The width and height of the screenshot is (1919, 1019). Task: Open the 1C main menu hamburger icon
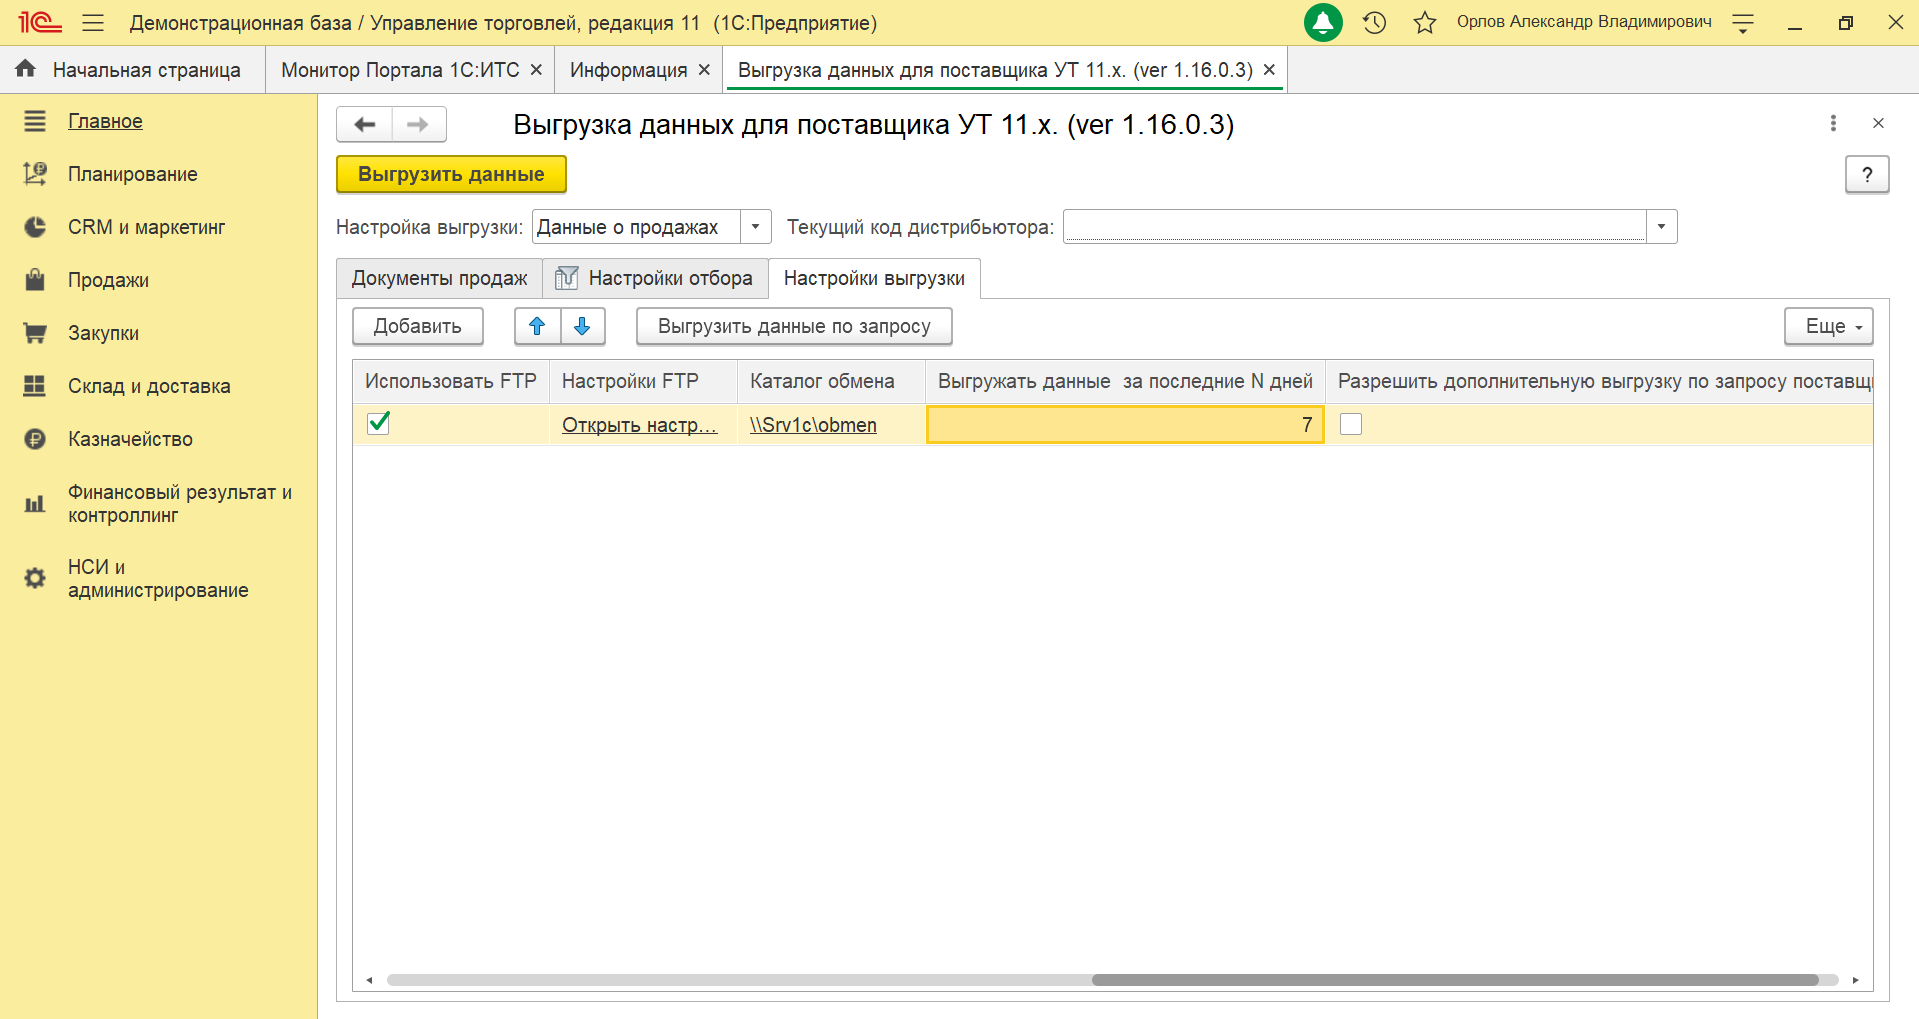[x=93, y=22]
